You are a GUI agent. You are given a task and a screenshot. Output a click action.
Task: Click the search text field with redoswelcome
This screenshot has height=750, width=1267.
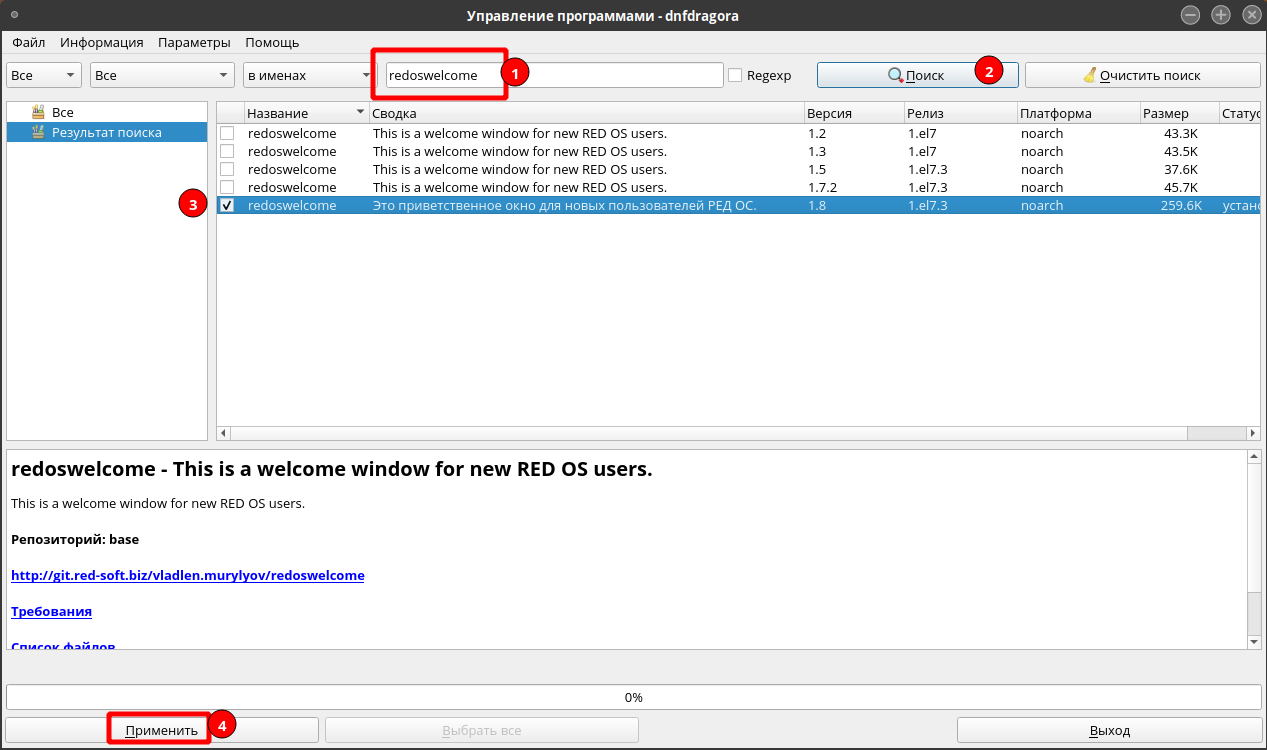[554, 75]
